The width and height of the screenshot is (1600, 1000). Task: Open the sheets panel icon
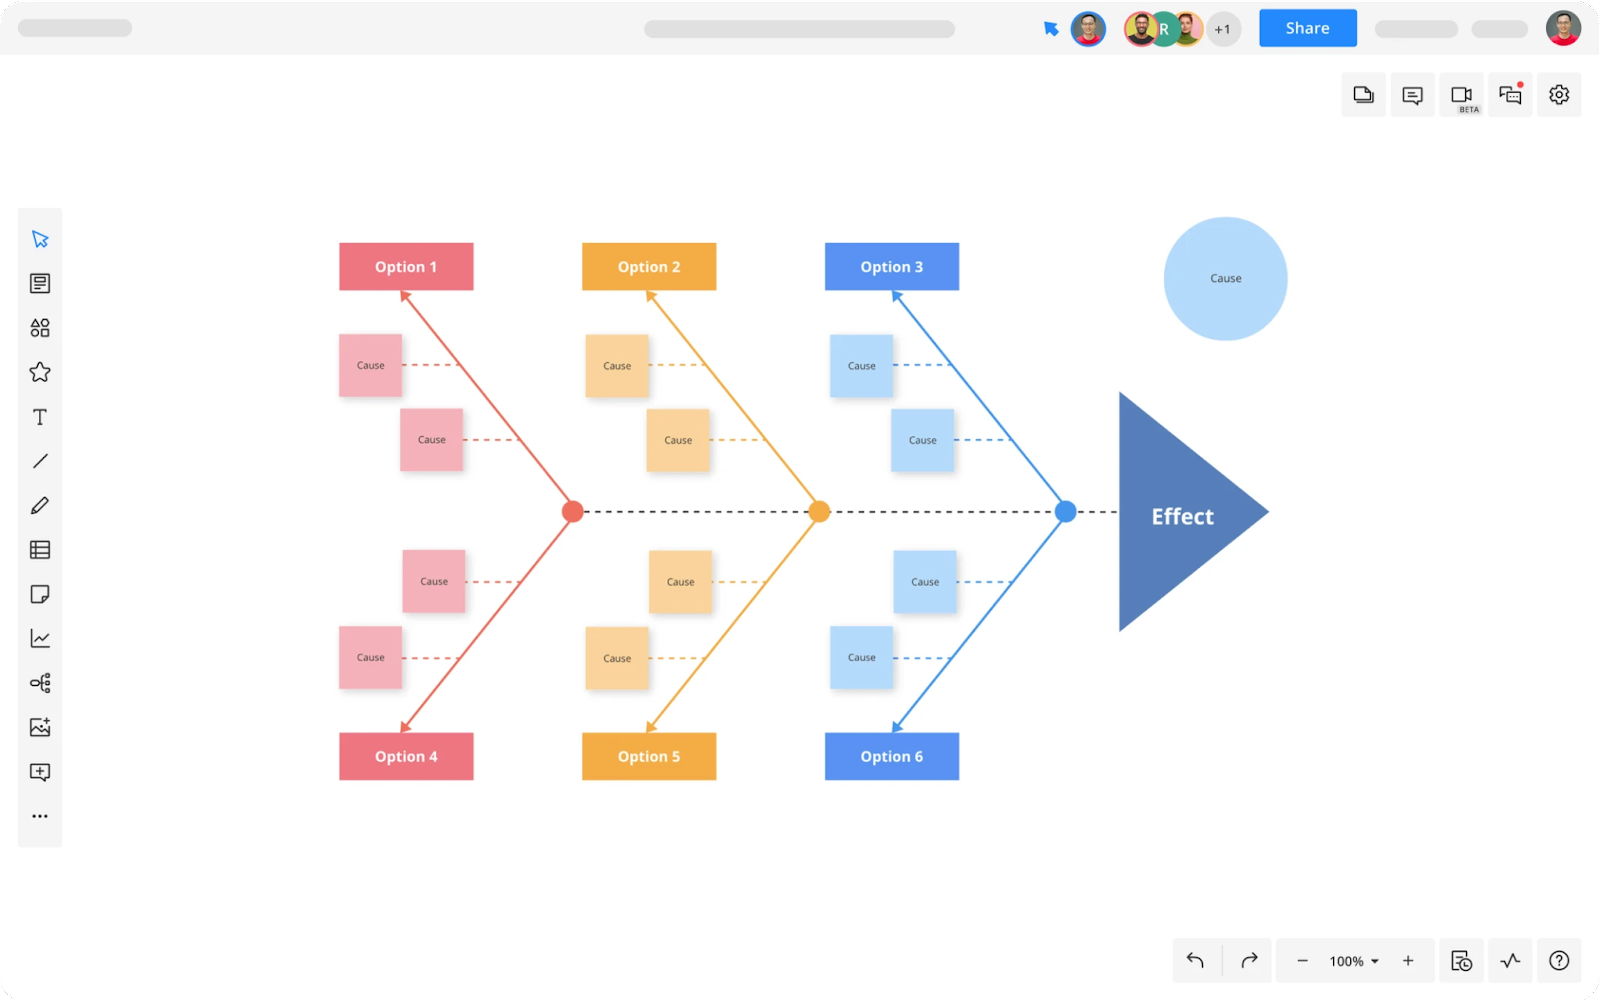tap(1364, 95)
